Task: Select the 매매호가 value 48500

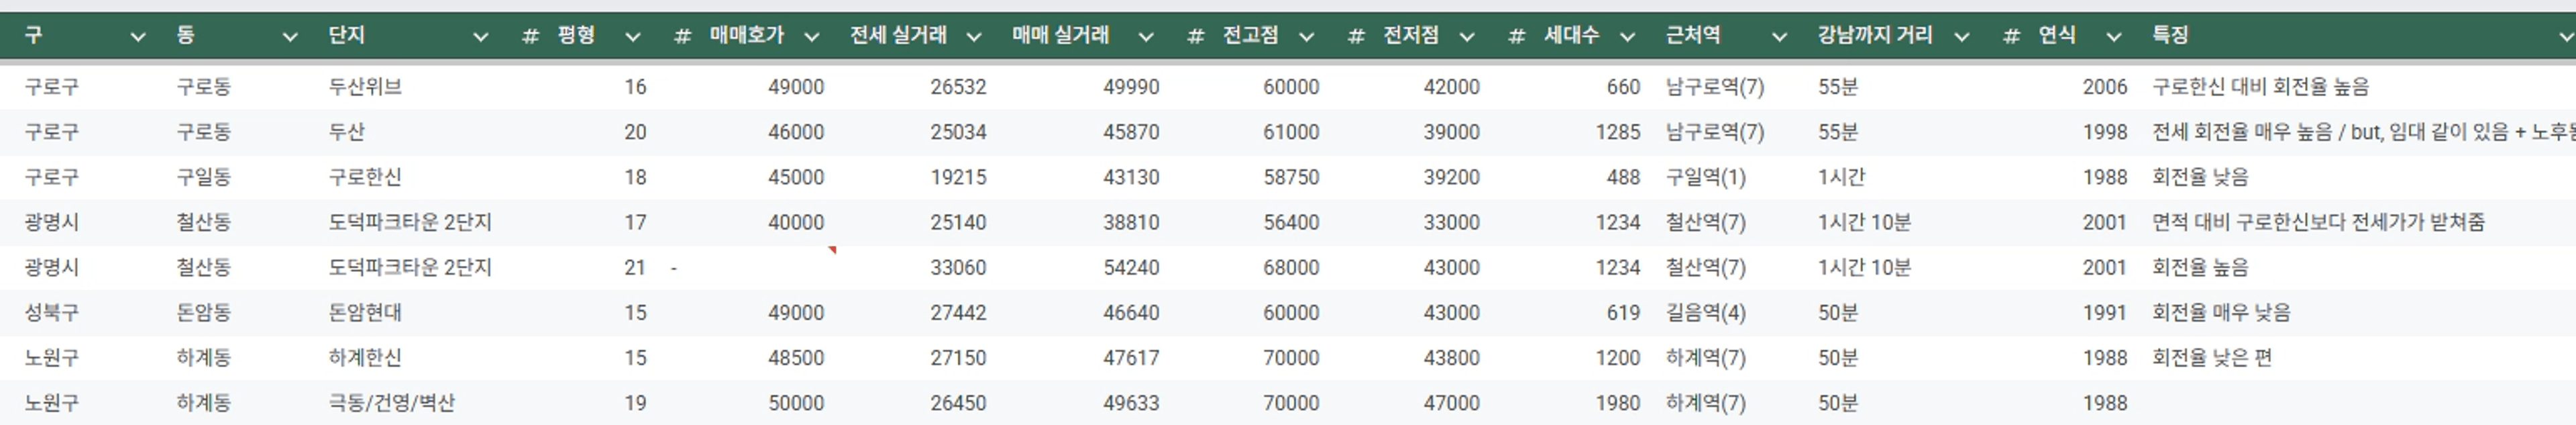Action: [x=796, y=357]
